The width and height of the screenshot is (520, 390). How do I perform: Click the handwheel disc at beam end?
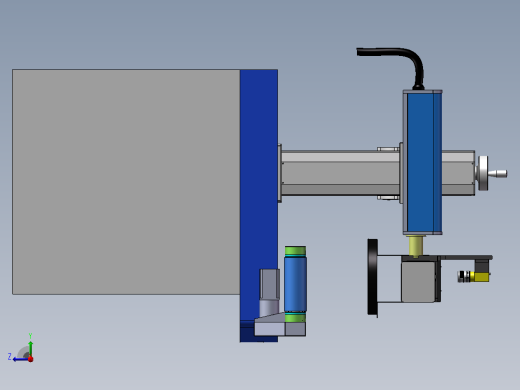coord(483,173)
